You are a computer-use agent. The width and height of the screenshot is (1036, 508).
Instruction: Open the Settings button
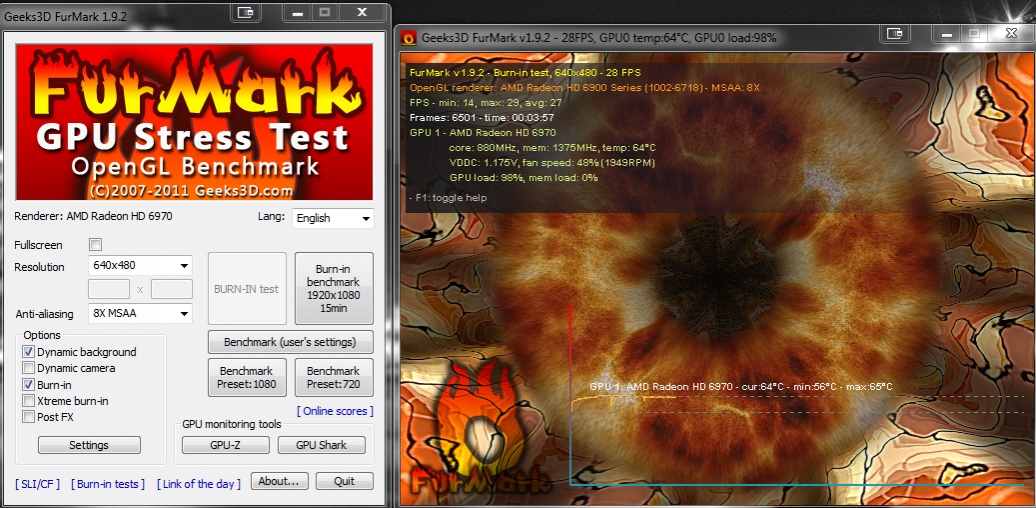89,445
